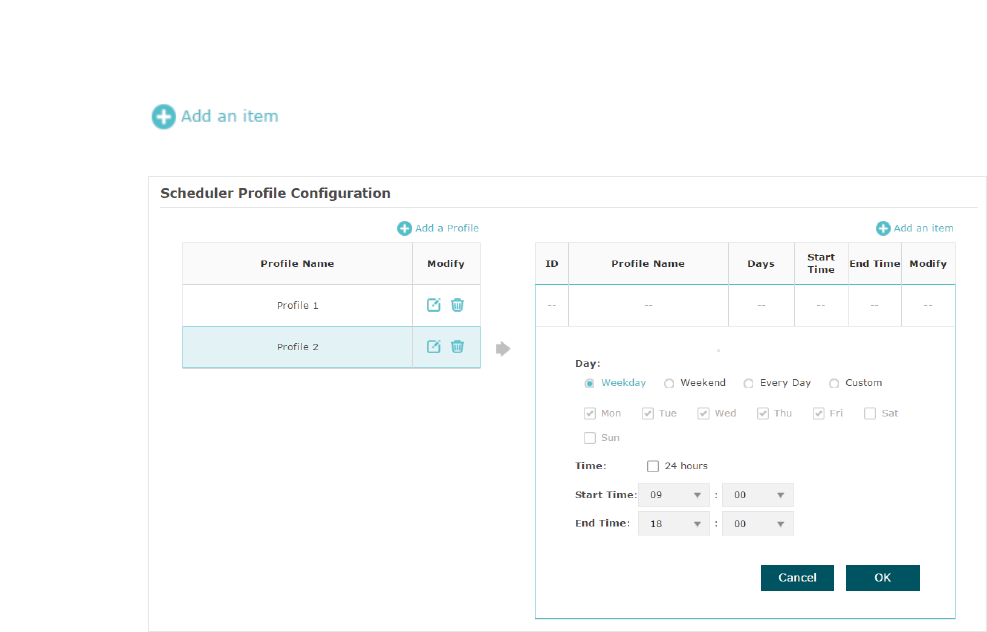987x632 pixels.
Task: Select the Weekday radio button
Action: [x=589, y=383]
